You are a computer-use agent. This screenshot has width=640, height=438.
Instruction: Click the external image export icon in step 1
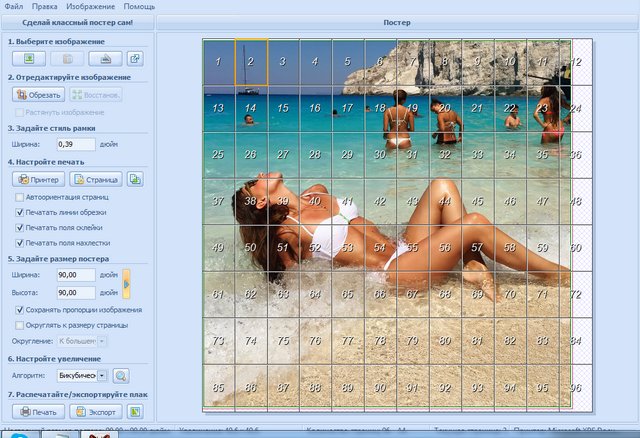coord(136,58)
